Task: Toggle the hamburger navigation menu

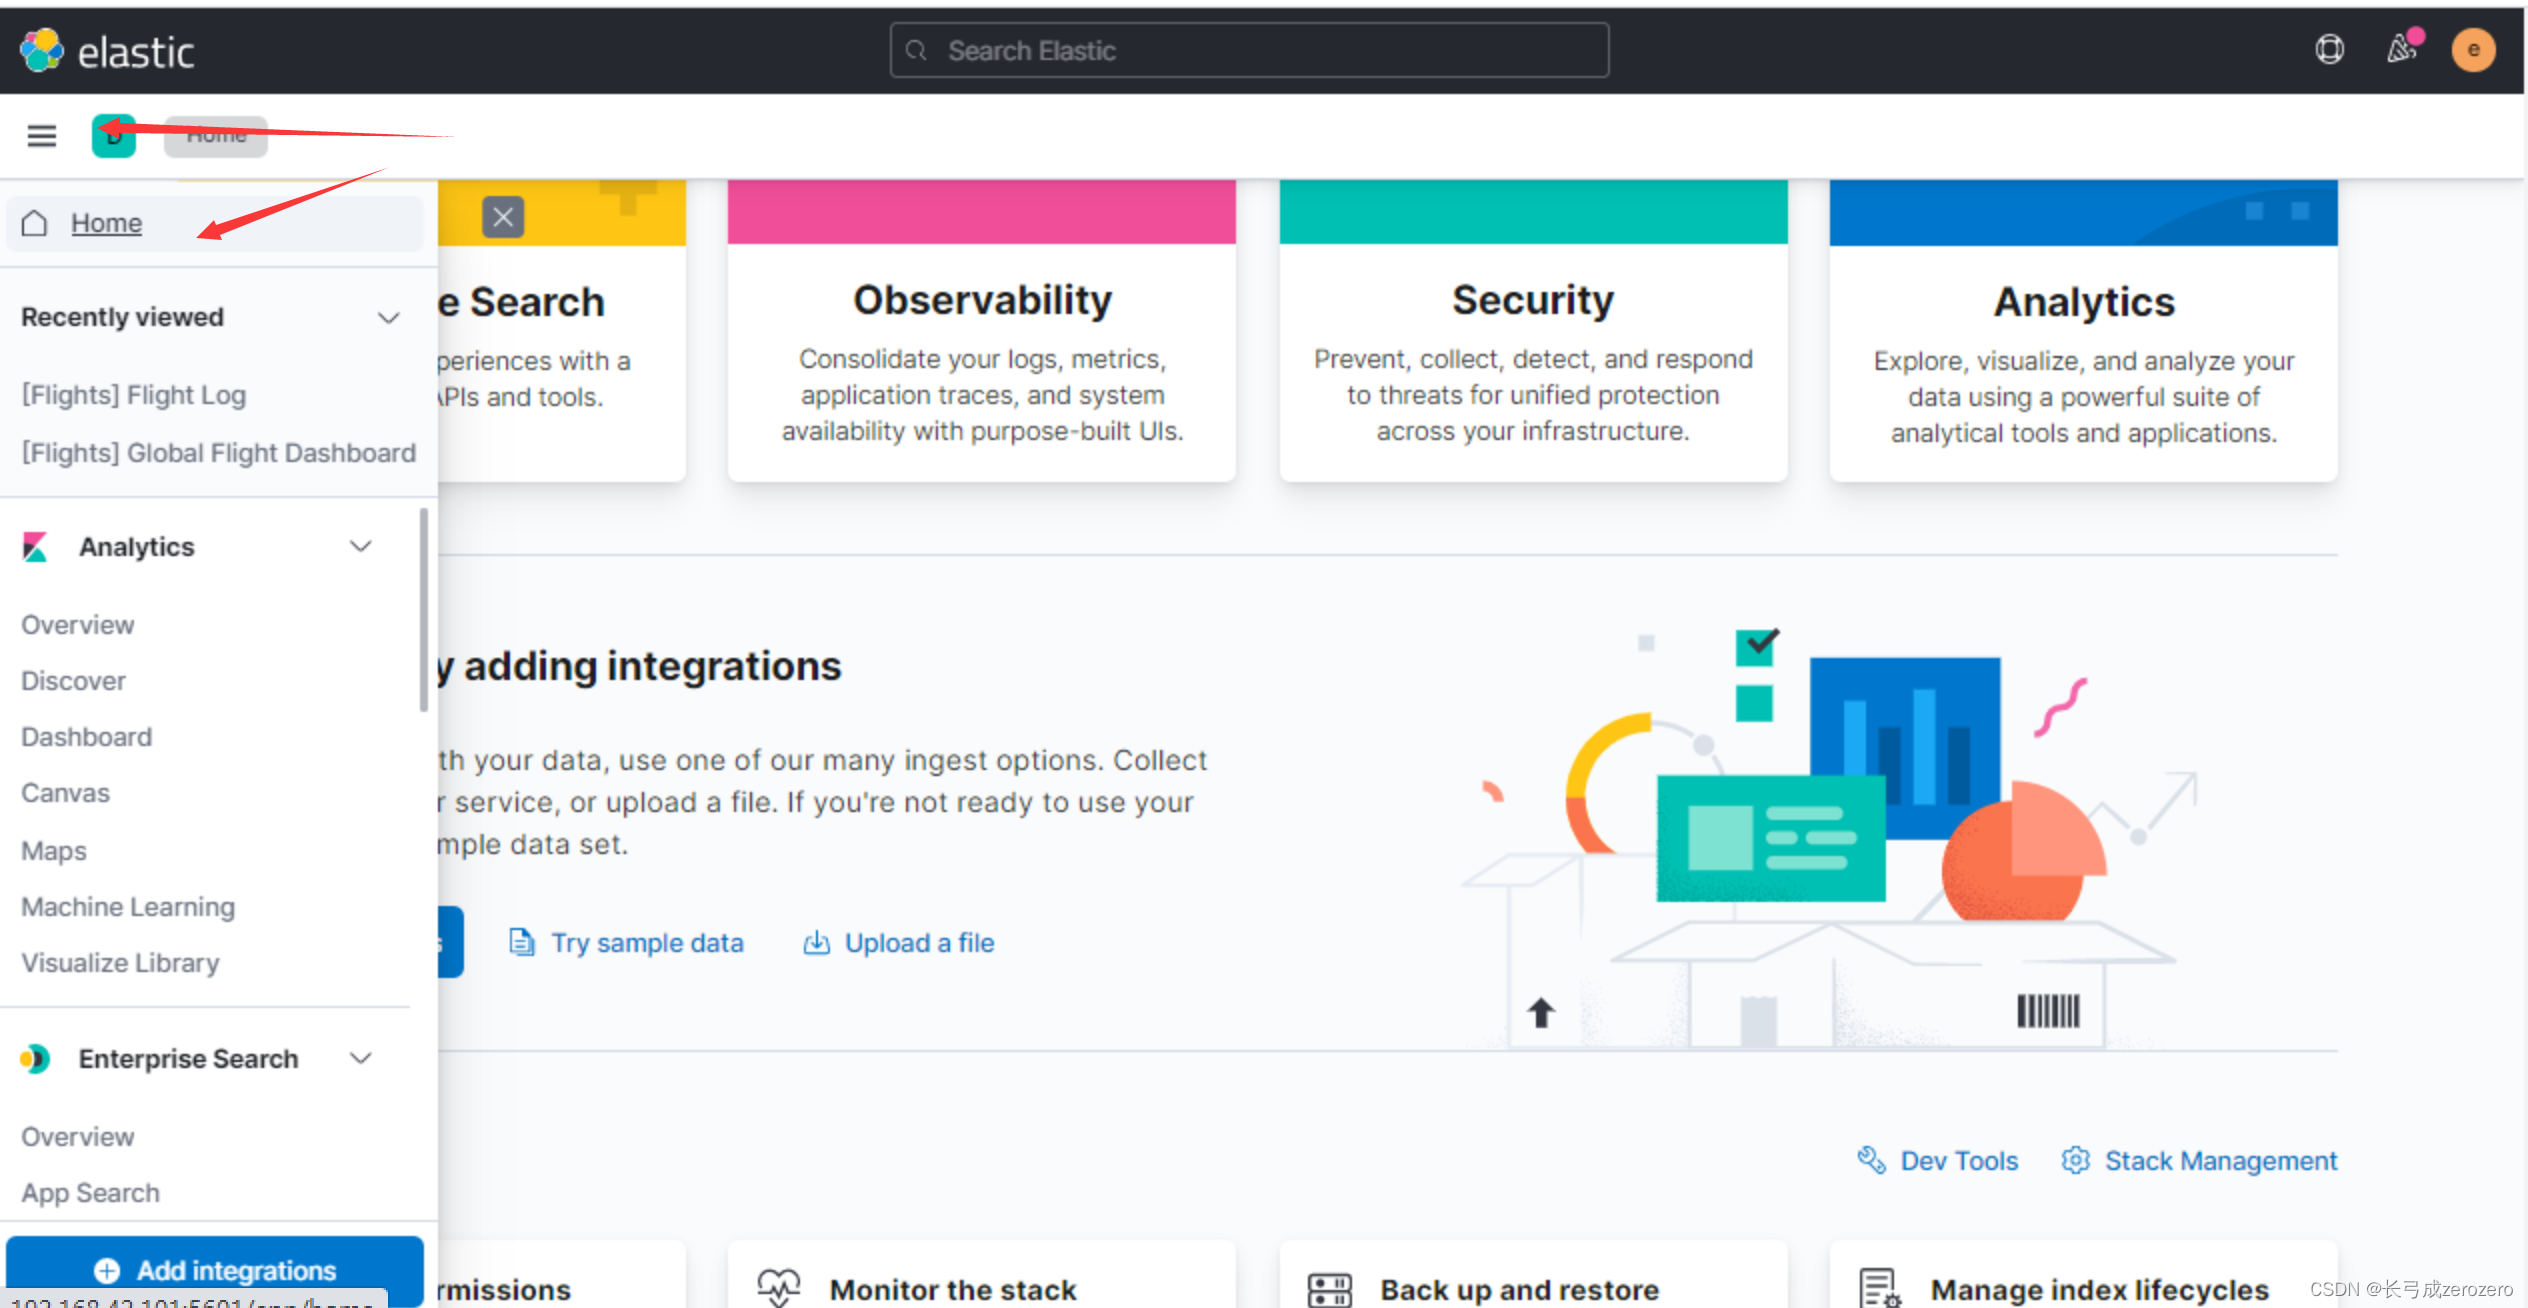Action: 41,135
